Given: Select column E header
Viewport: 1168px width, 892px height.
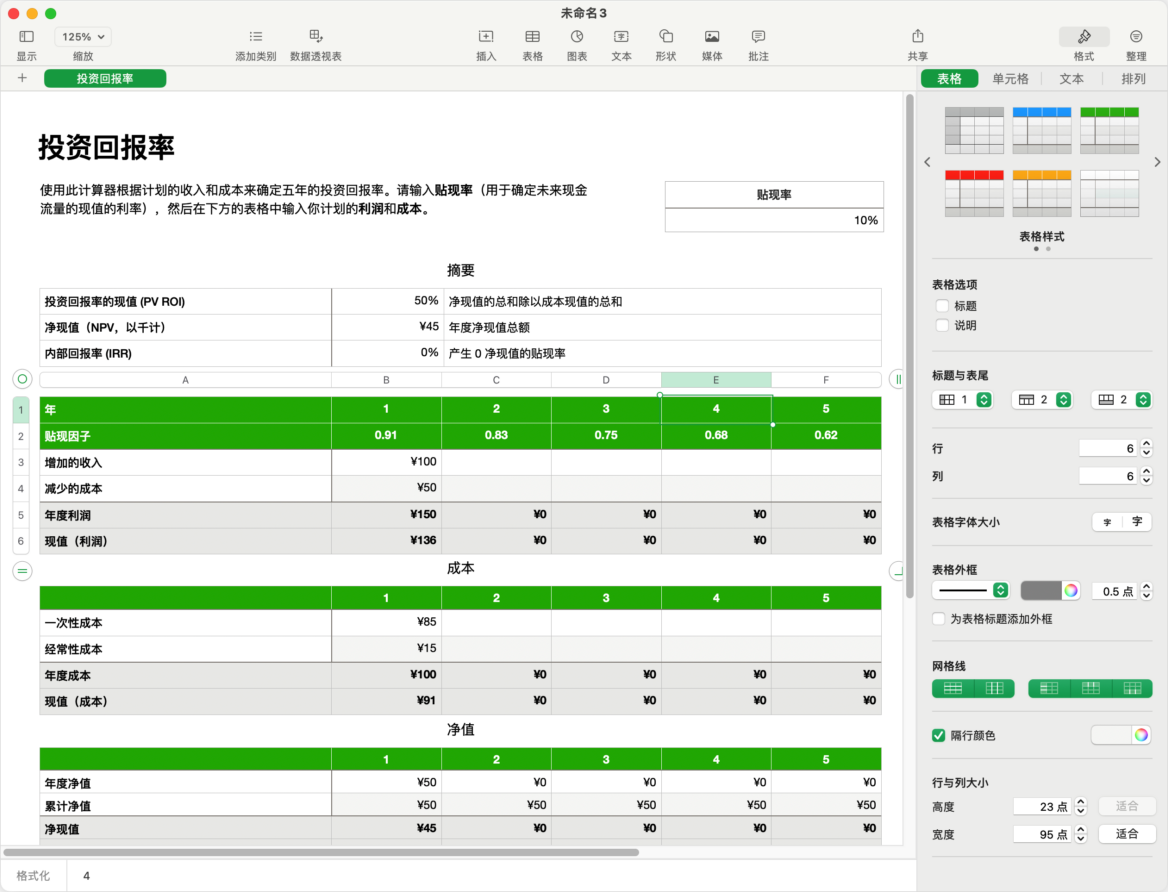Looking at the screenshot, I should click(716, 379).
